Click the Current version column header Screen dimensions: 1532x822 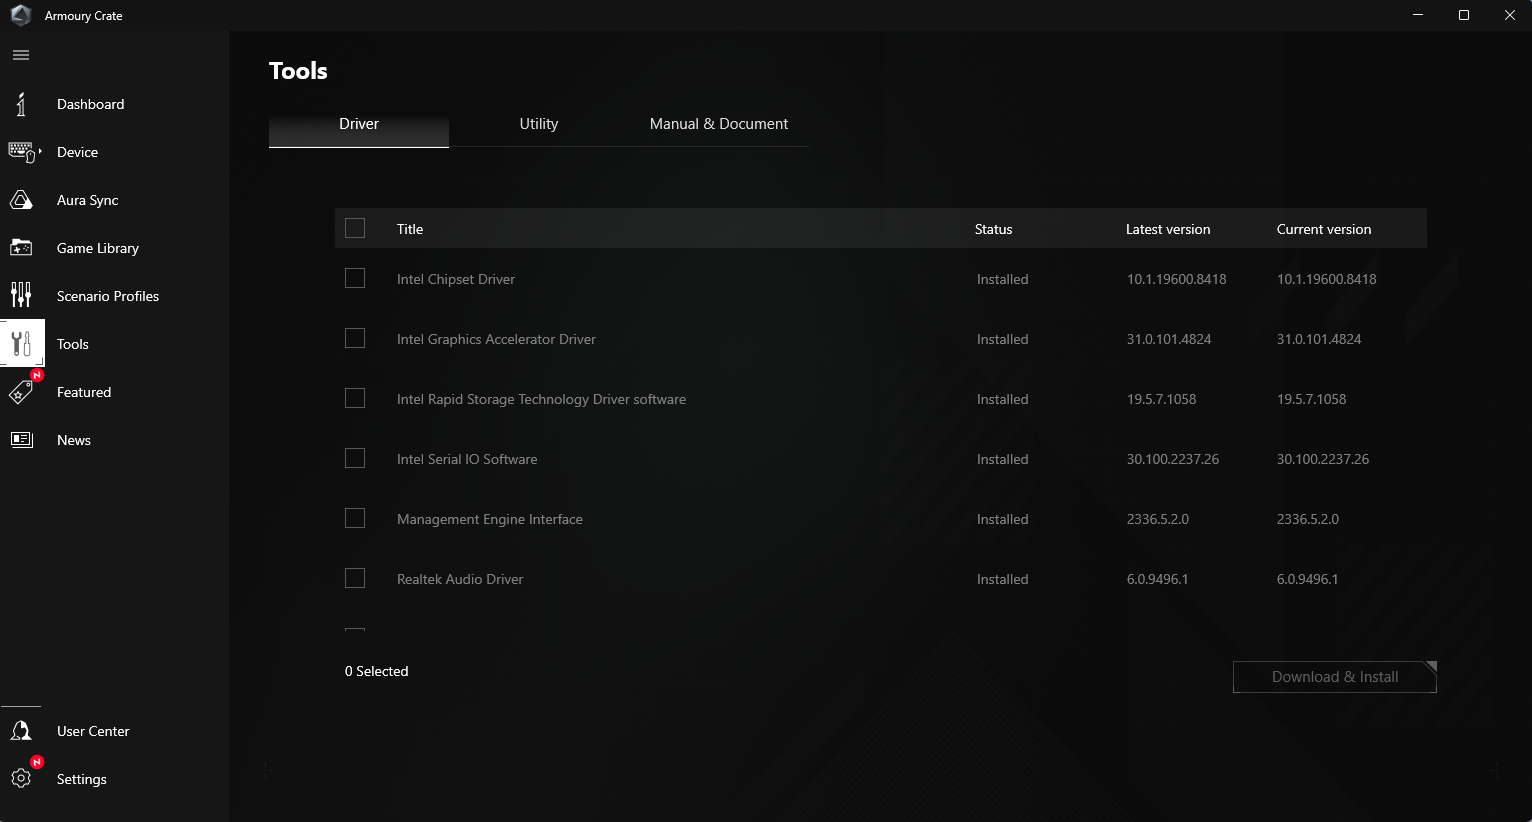click(1324, 229)
